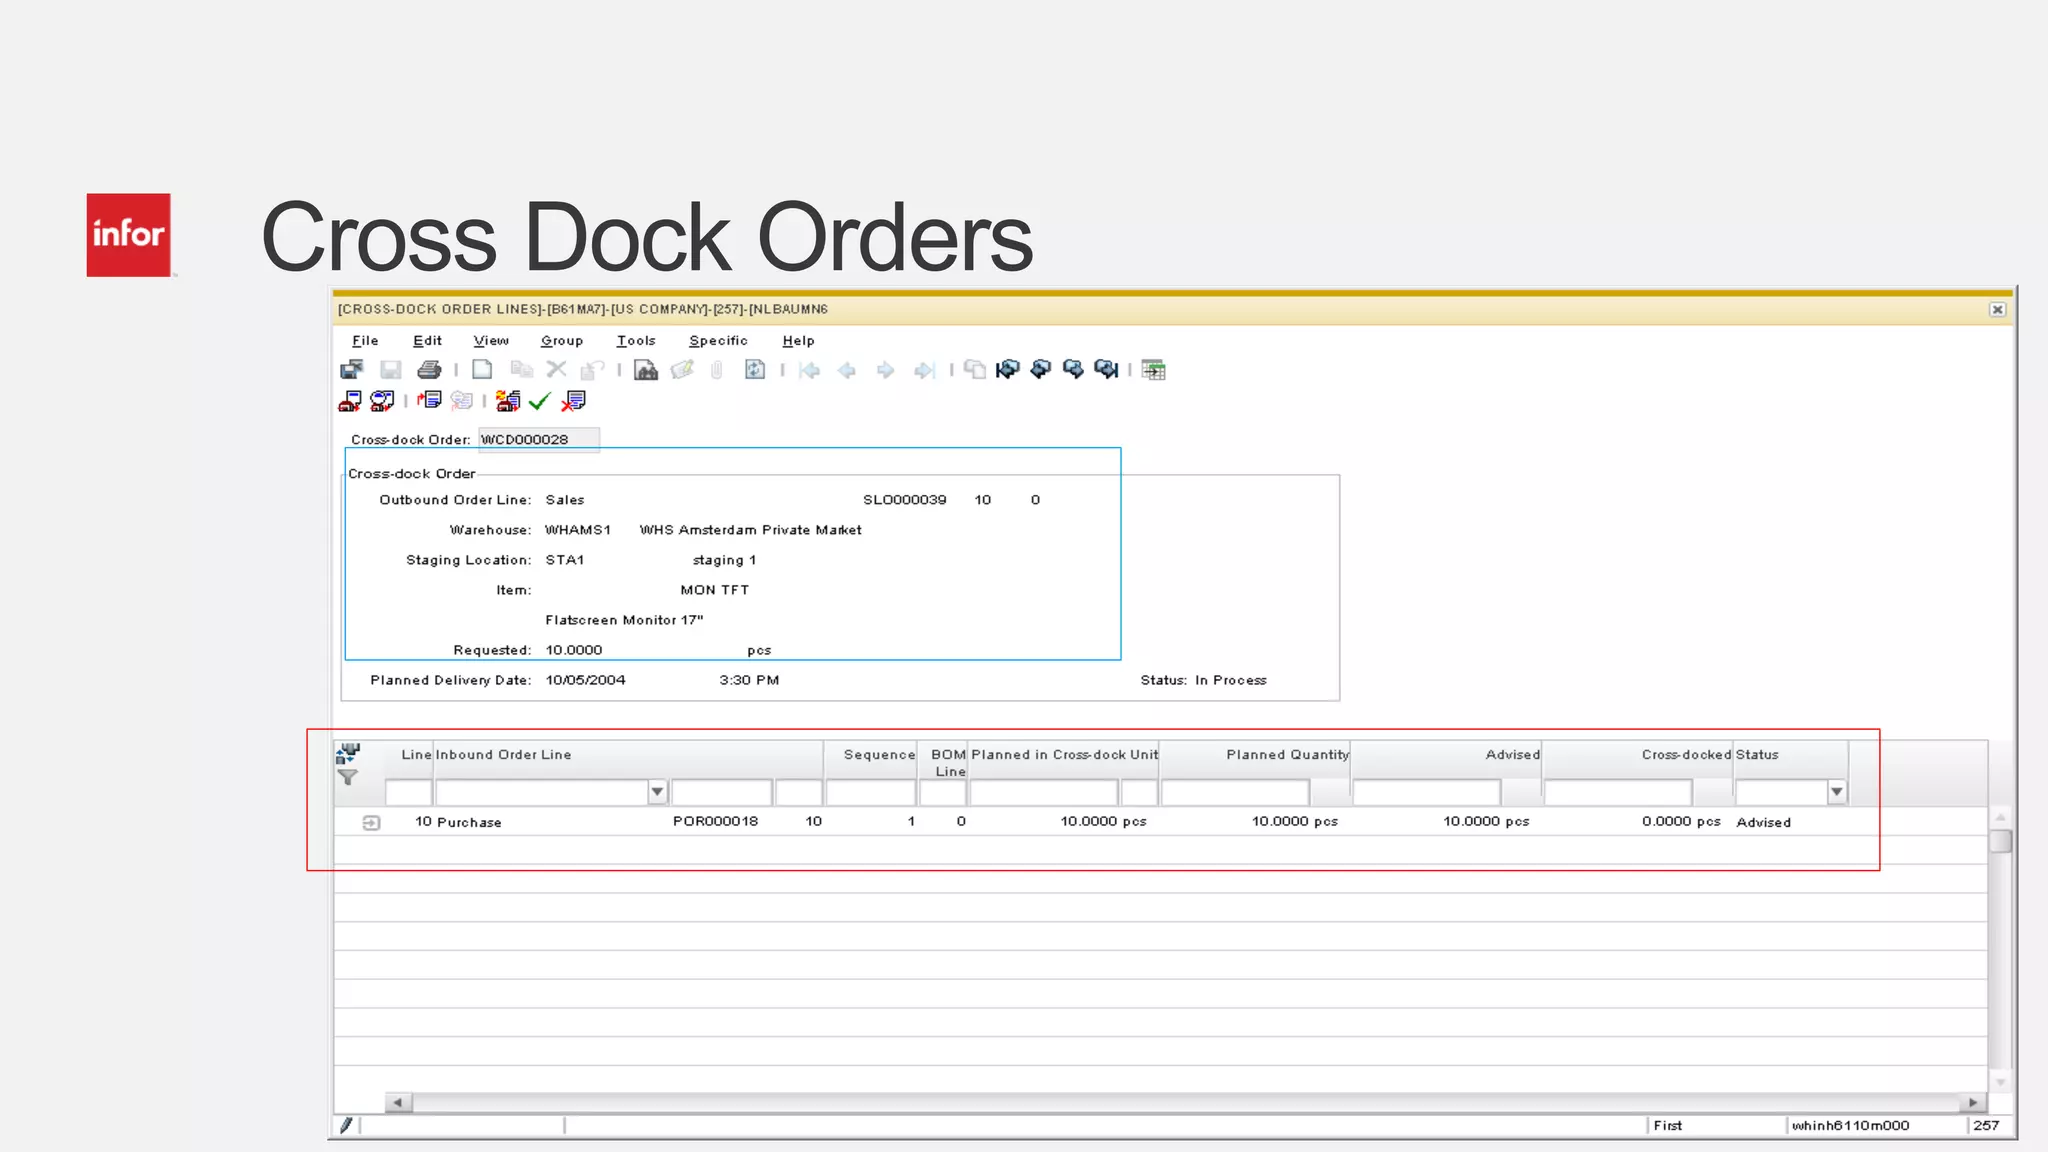Click the green checkmark approve icon
Image resolution: width=2048 pixels, height=1152 pixels.
coord(540,402)
